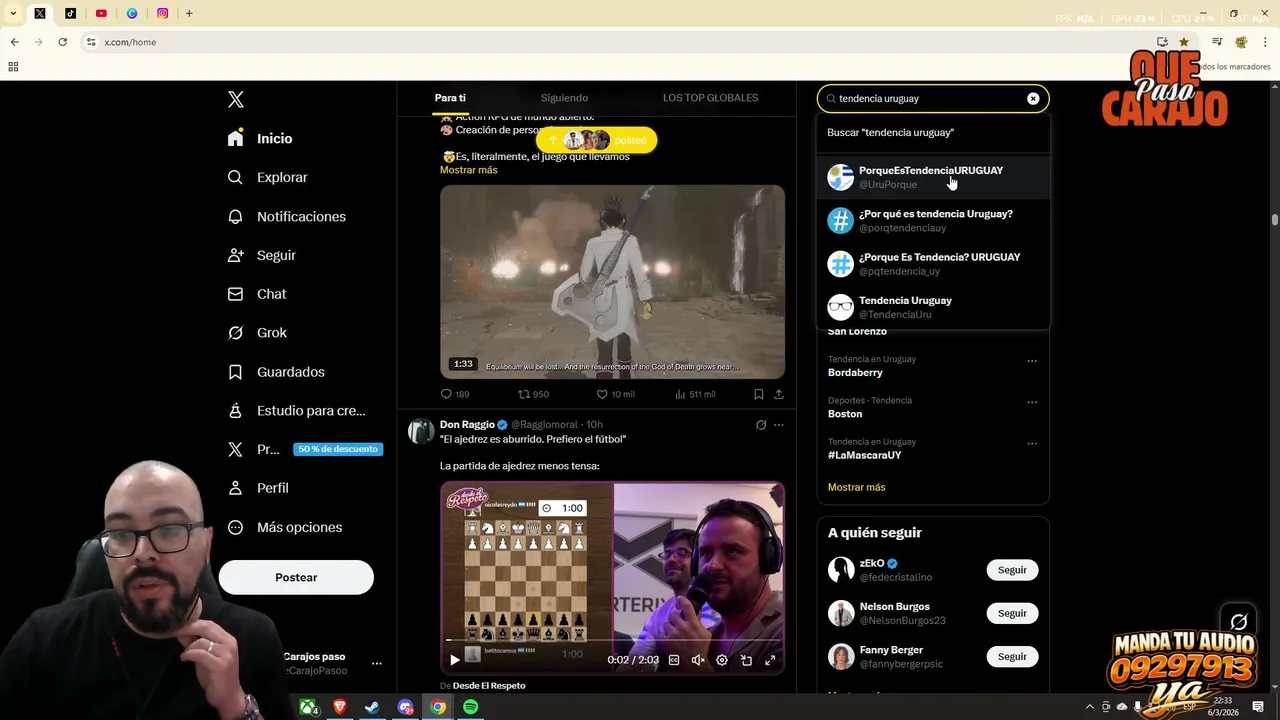Viewport: 1280px width, 720px height.
Task: Open Tendencia Uruguay @TendenciaUru result
Action: [933, 307]
